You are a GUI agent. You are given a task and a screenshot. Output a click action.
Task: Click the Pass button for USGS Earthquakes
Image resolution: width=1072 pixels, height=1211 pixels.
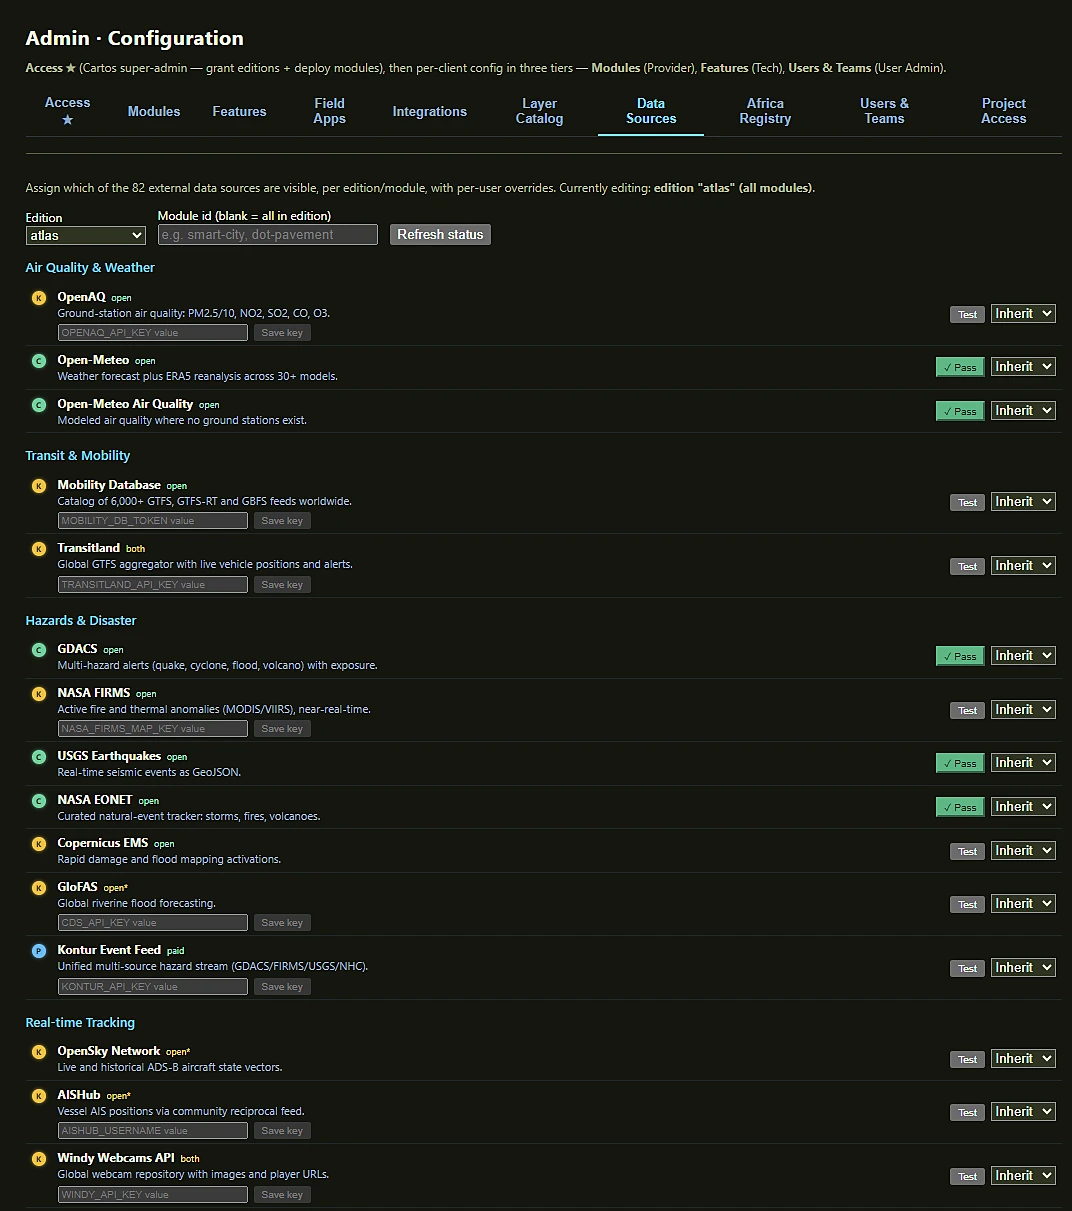tap(960, 763)
